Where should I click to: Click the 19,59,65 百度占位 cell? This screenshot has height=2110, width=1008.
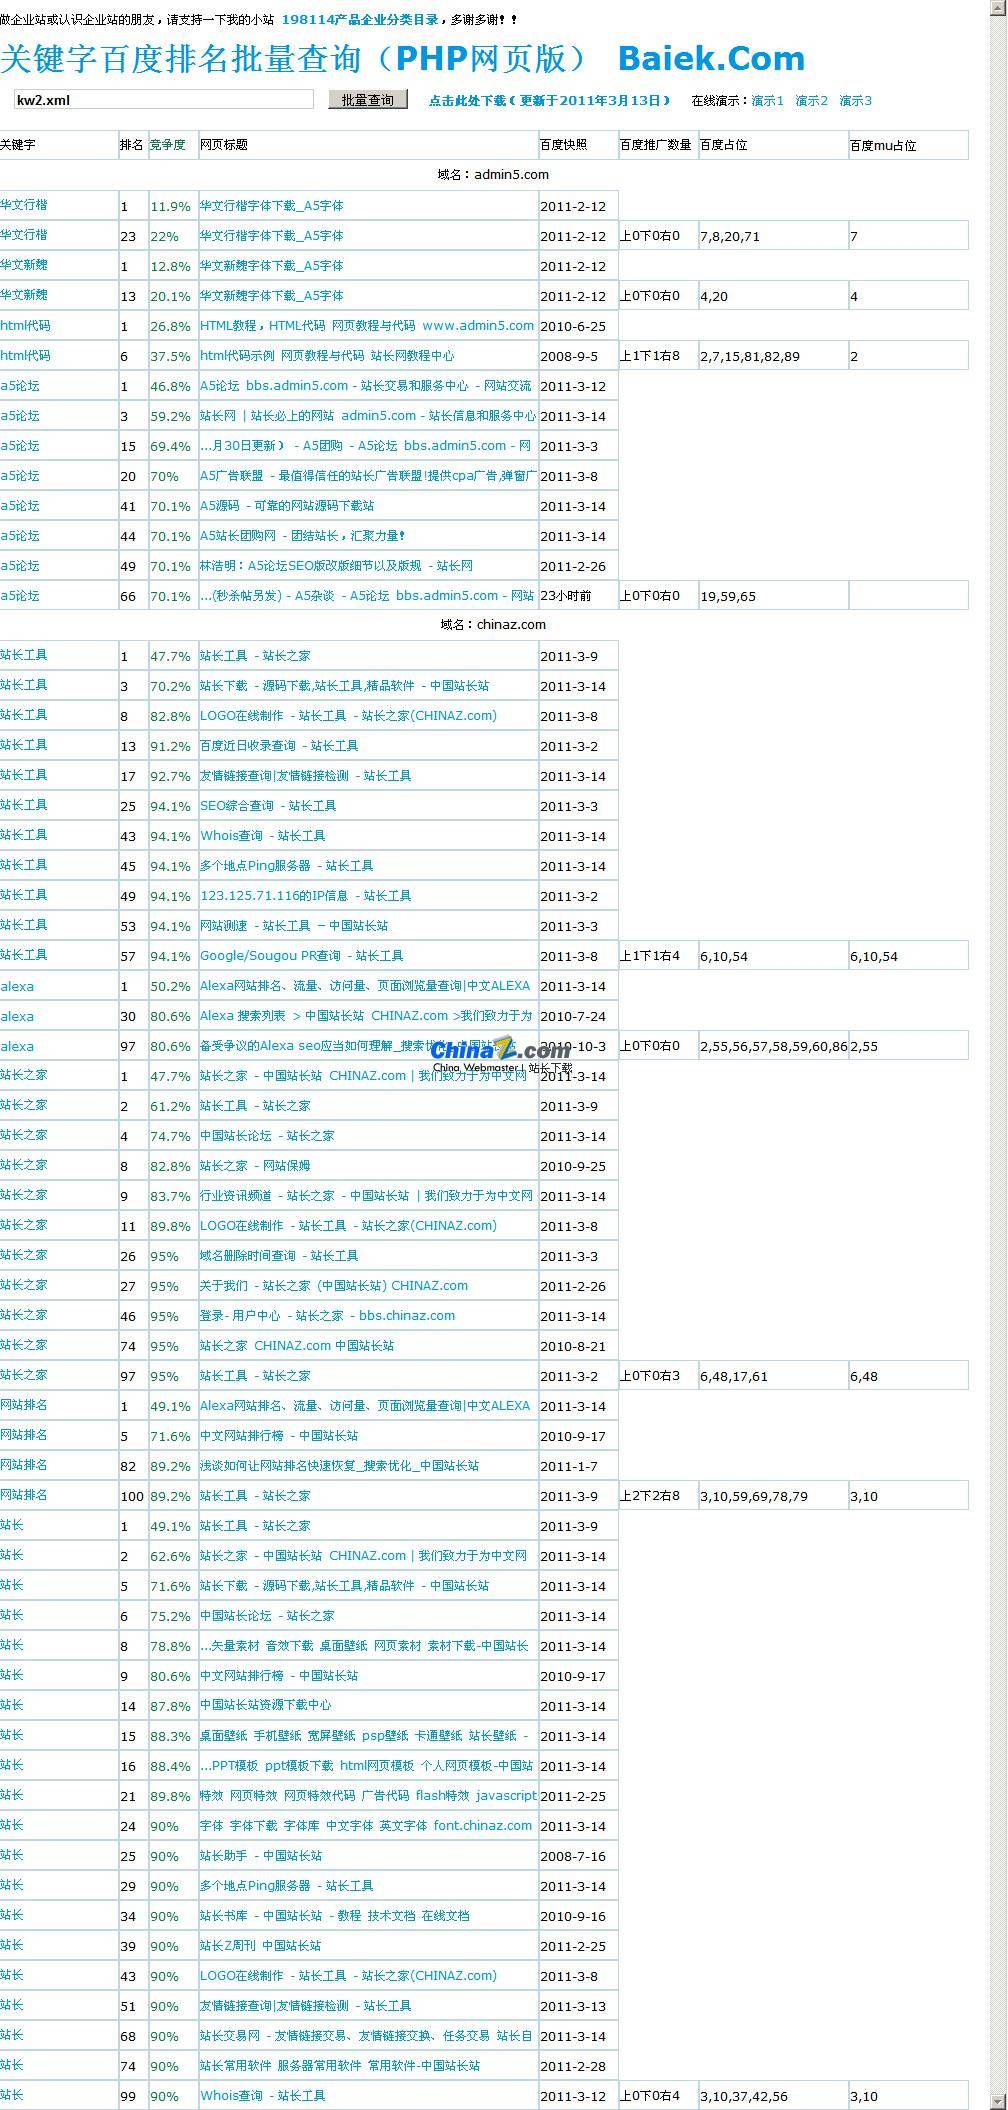773,595
